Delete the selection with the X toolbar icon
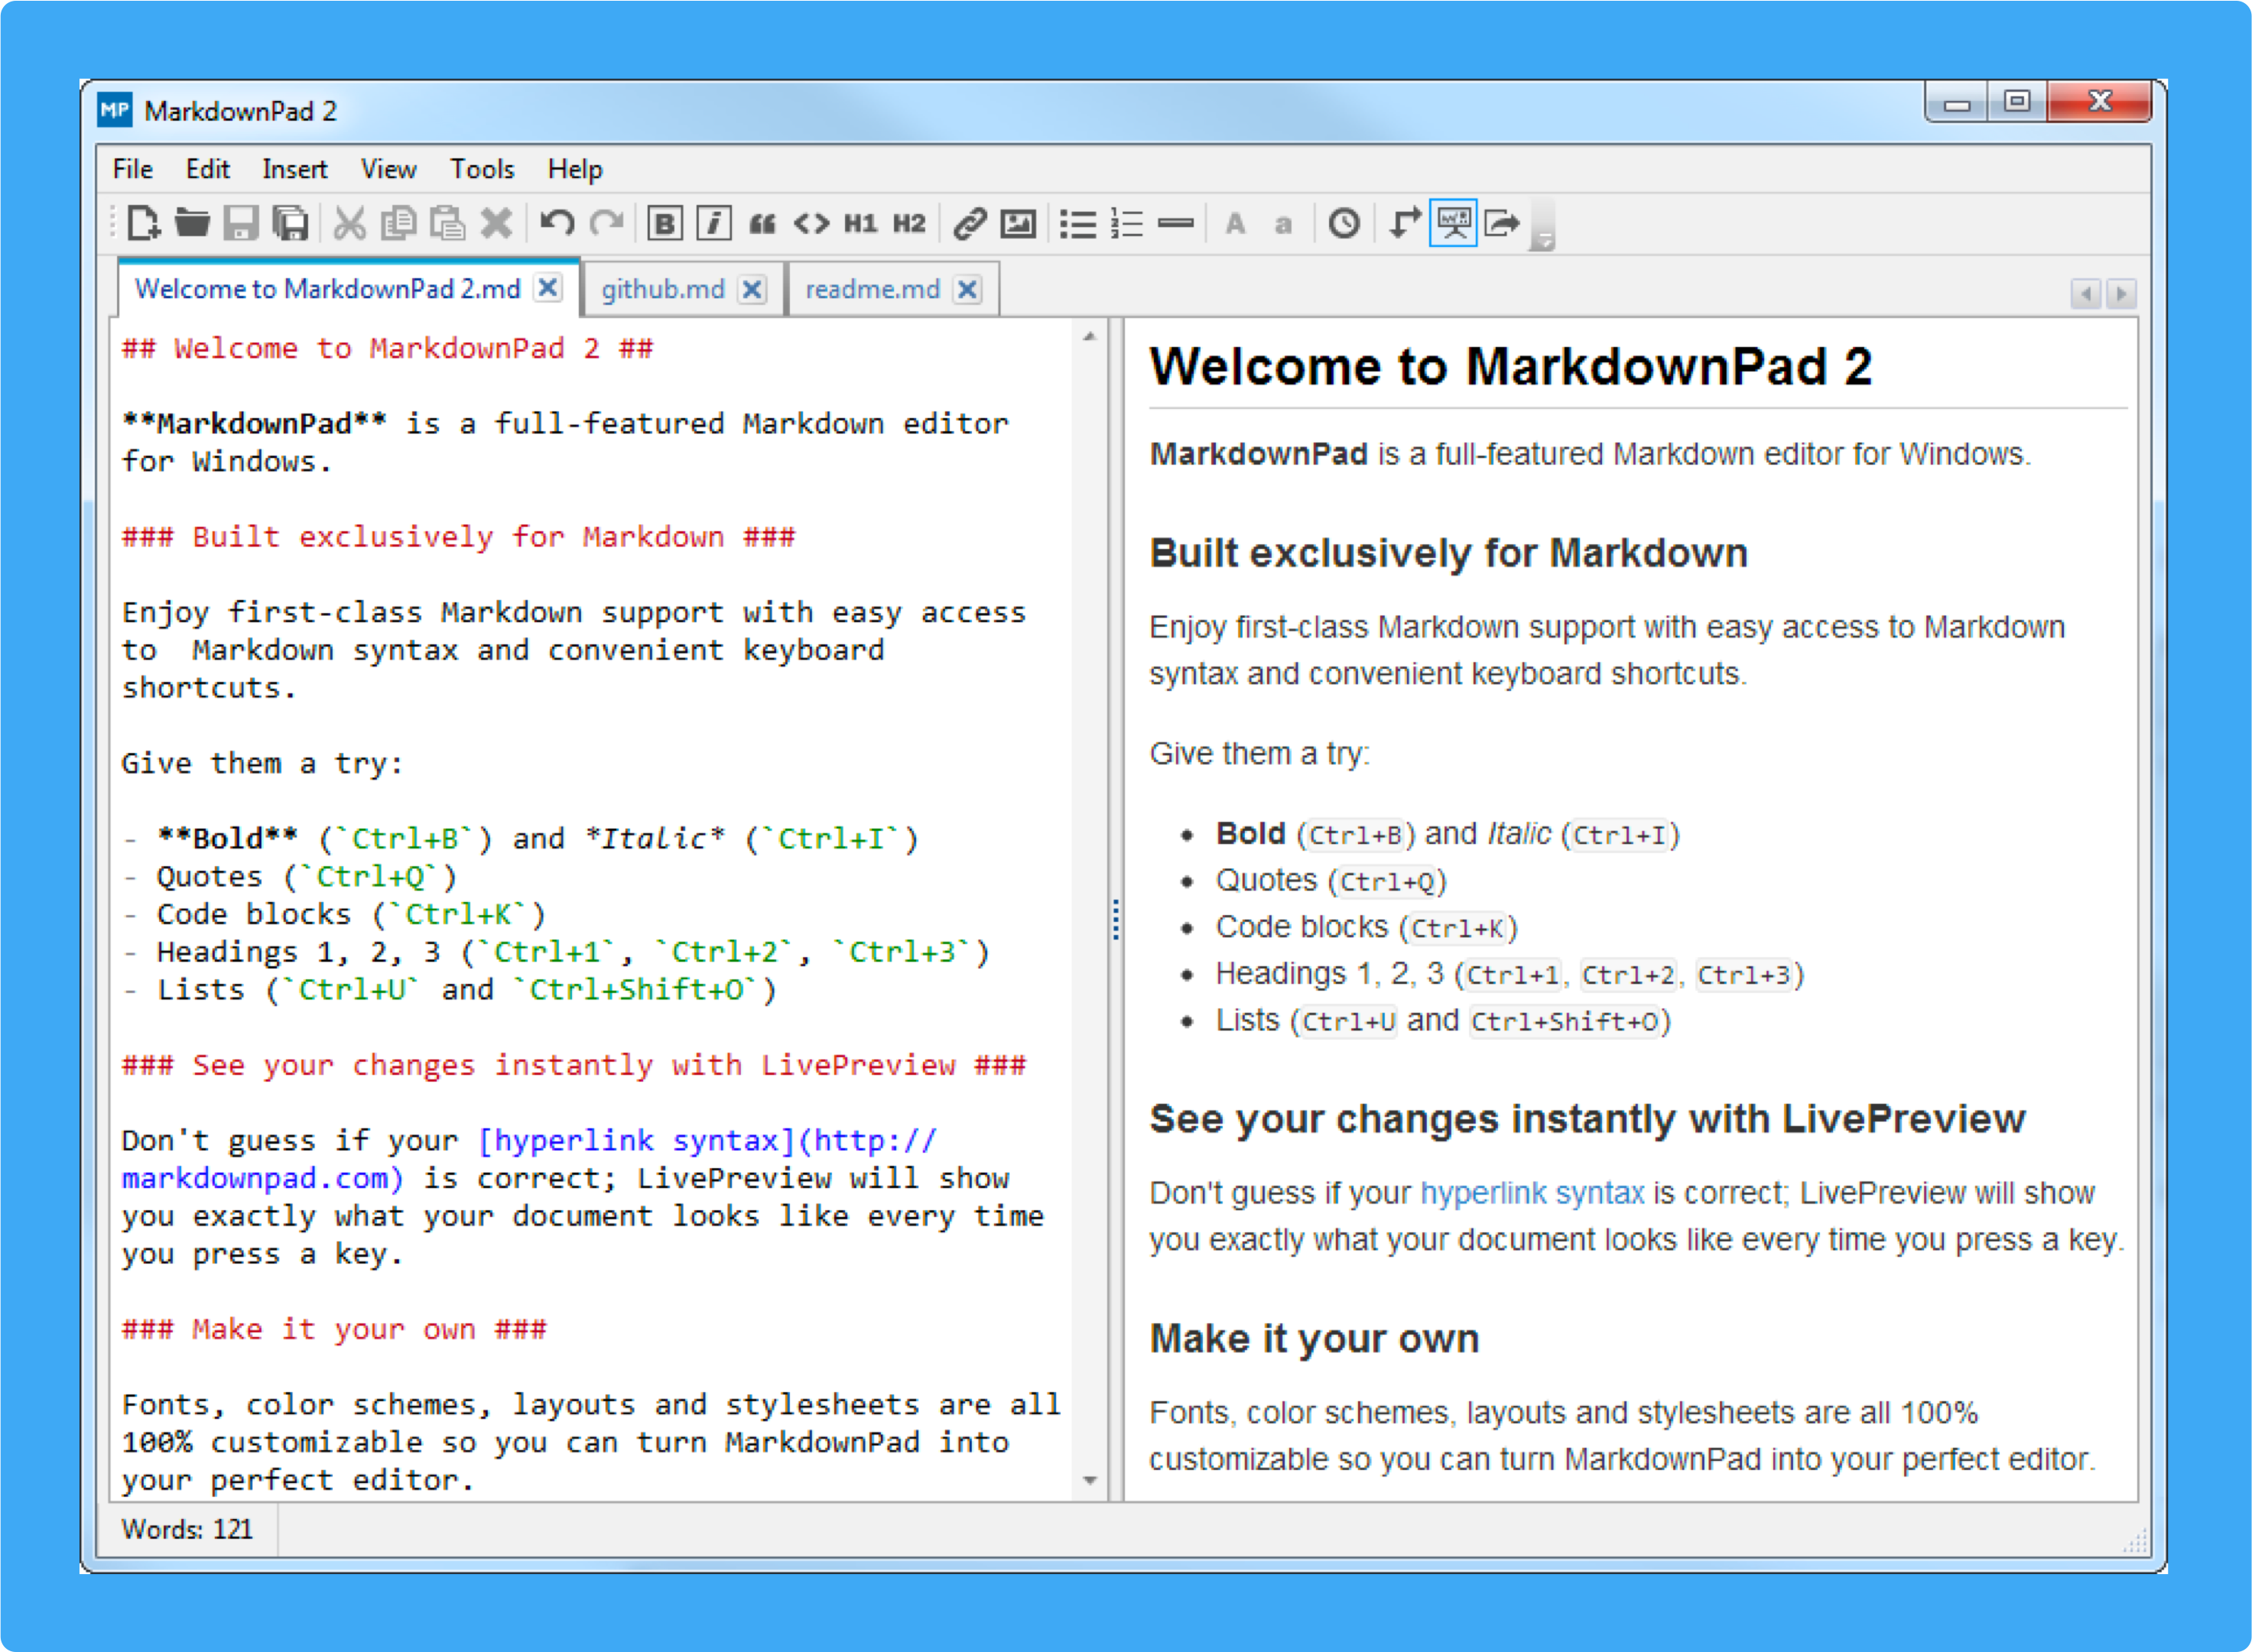This screenshot has height=1652, width=2252. (x=496, y=223)
